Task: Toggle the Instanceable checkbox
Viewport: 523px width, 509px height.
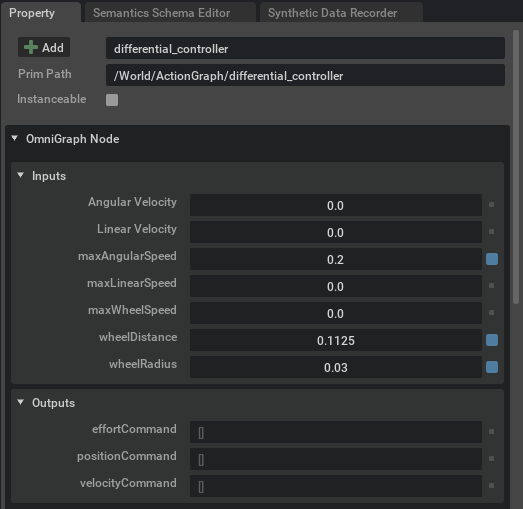Action: pyautogui.click(x=112, y=100)
